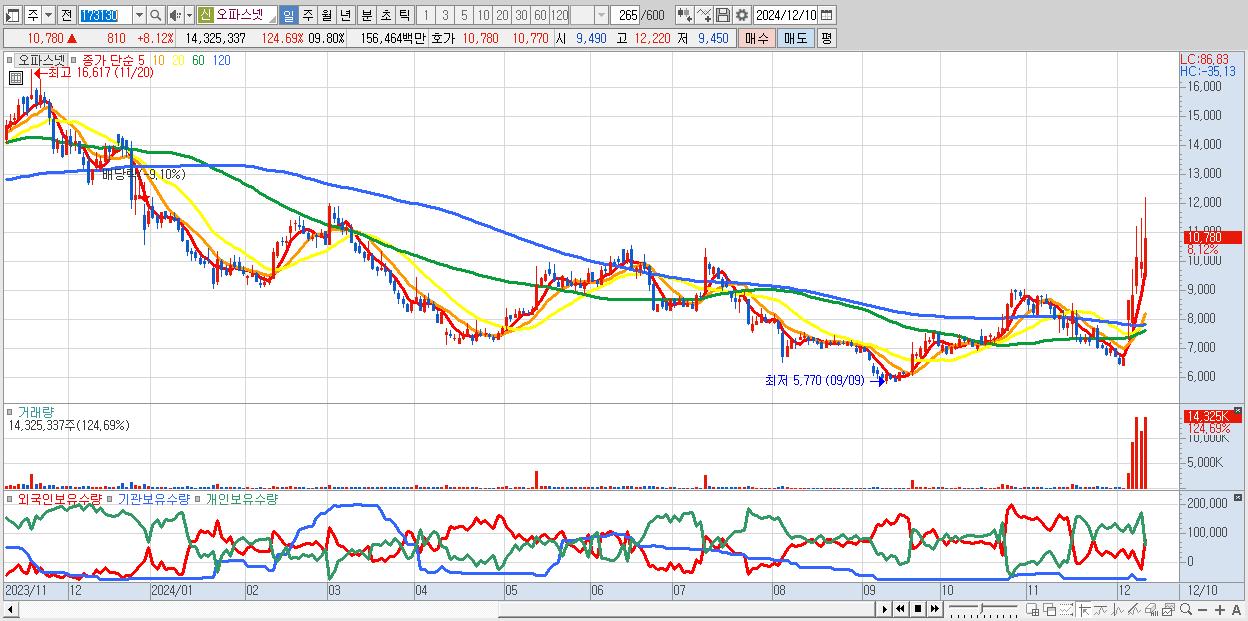This screenshot has height=621, width=1248.
Task: Select the 1 interval button
Action: click(425, 15)
